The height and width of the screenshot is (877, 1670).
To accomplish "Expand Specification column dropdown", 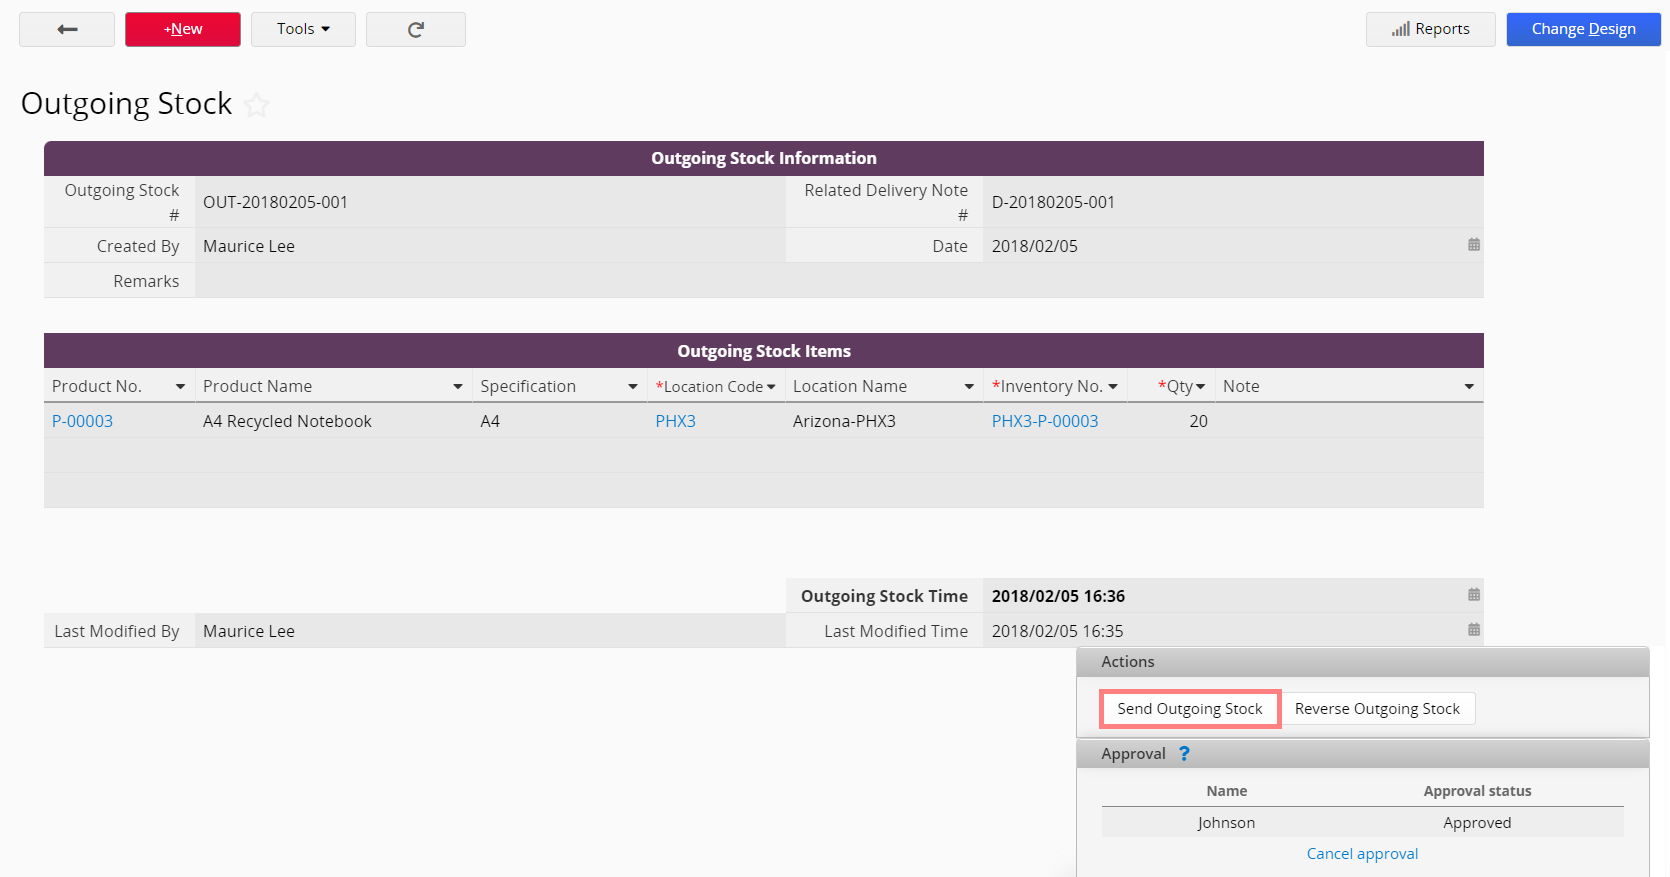I will [x=633, y=387].
